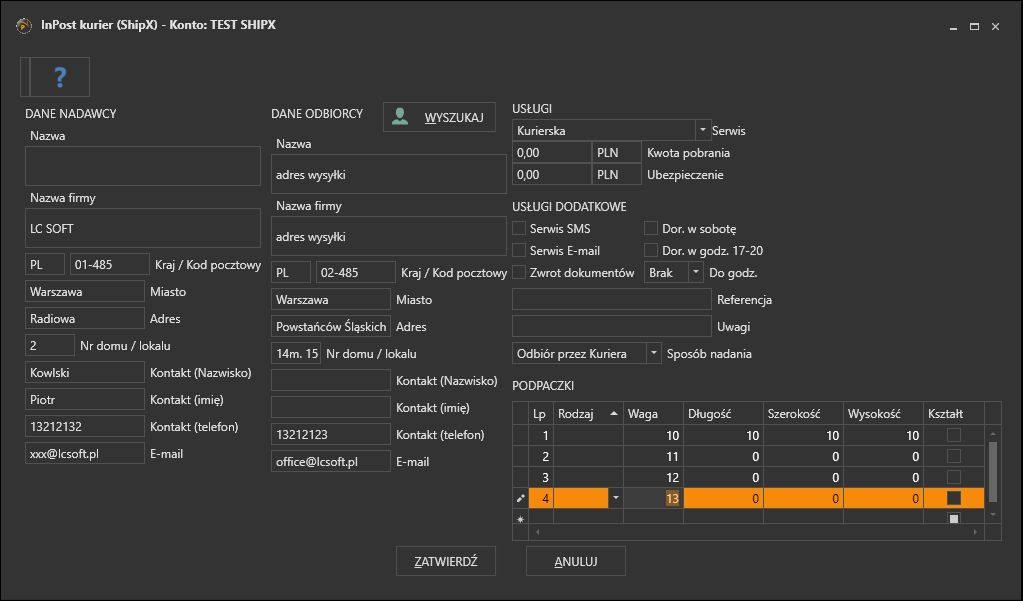Click the Ubezpieczenie amount field
Screen dimensions: 1023x601
(x=552, y=175)
